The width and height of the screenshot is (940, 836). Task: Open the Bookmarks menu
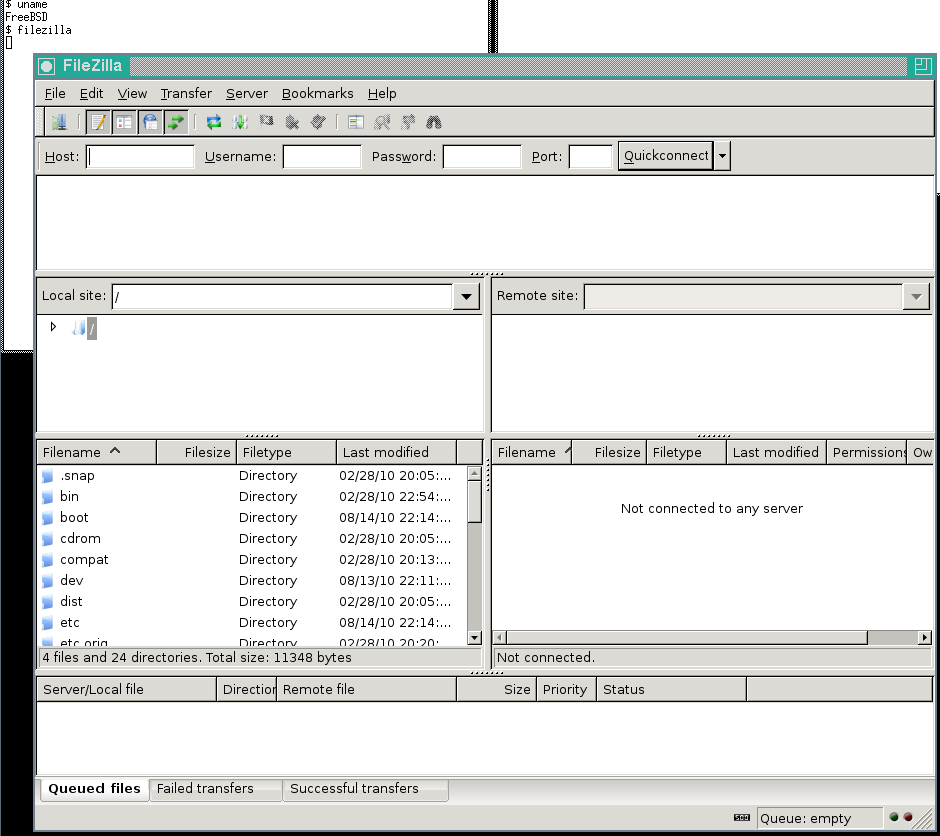click(317, 93)
